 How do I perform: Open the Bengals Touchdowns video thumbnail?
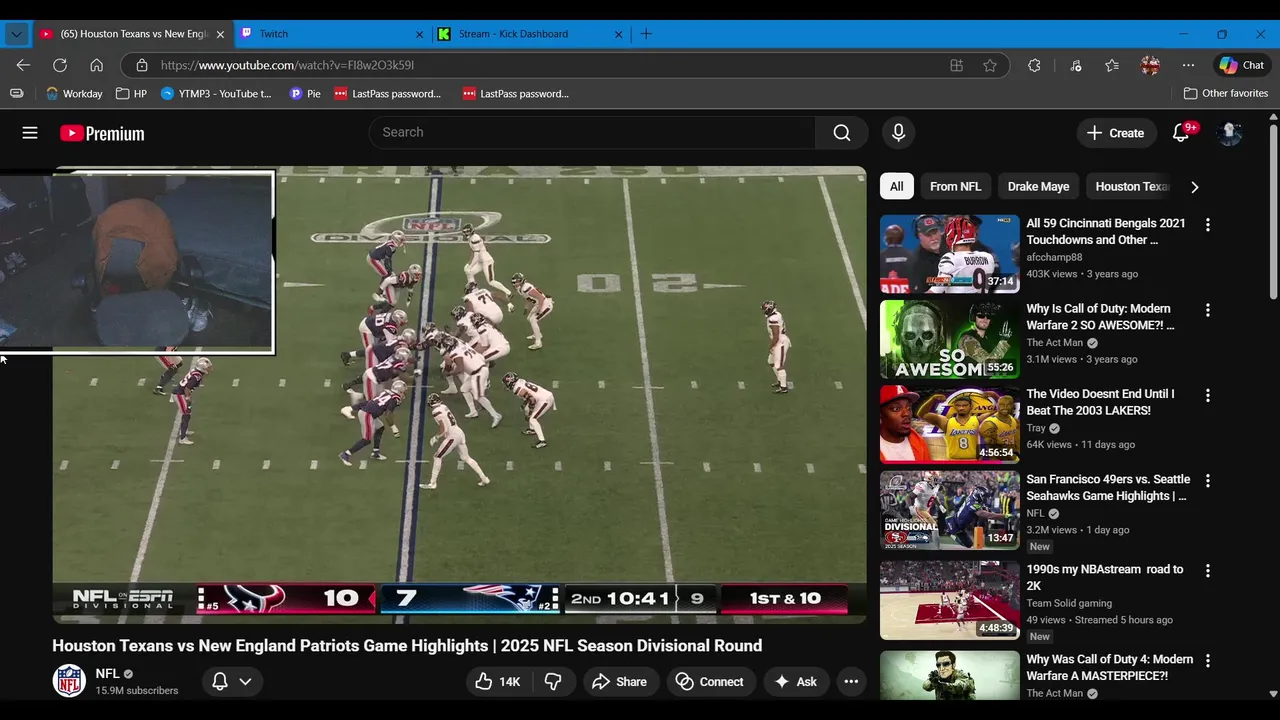[x=950, y=254]
